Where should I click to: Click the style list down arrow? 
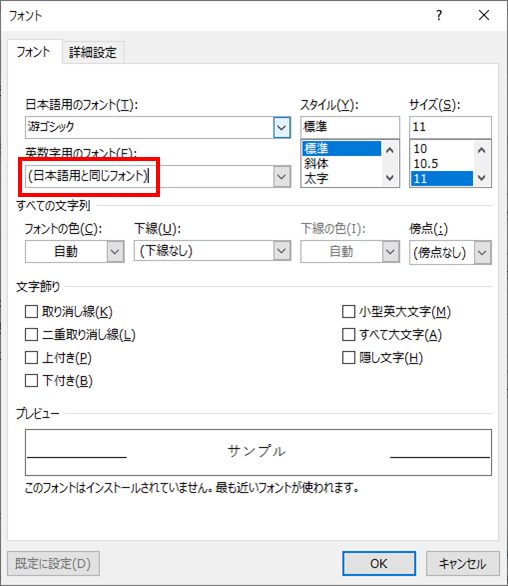[x=390, y=178]
